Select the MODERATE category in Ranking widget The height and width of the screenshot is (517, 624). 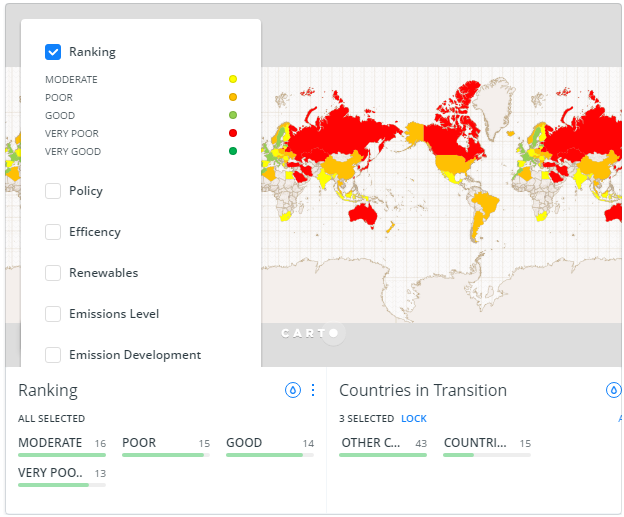(62, 447)
